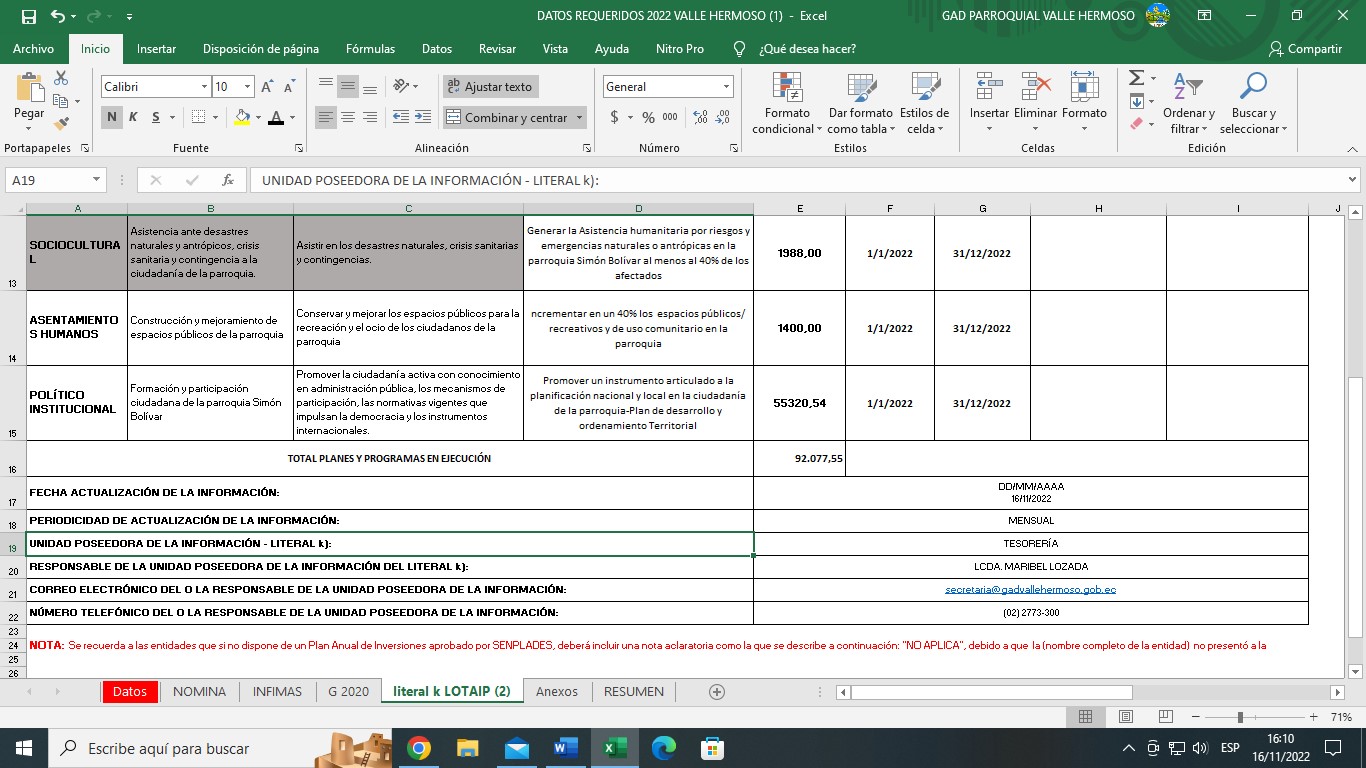This screenshot has width=1366, height=768.
Task: Click the AutoSum sigma icon
Action: [x=1136, y=78]
